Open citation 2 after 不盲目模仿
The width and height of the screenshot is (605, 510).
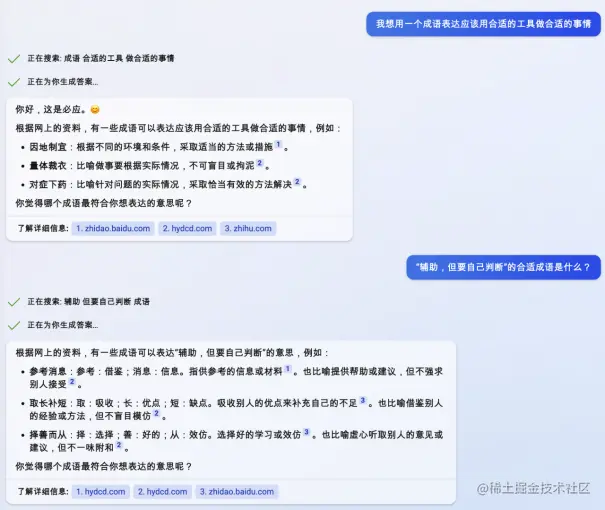tap(156, 414)
